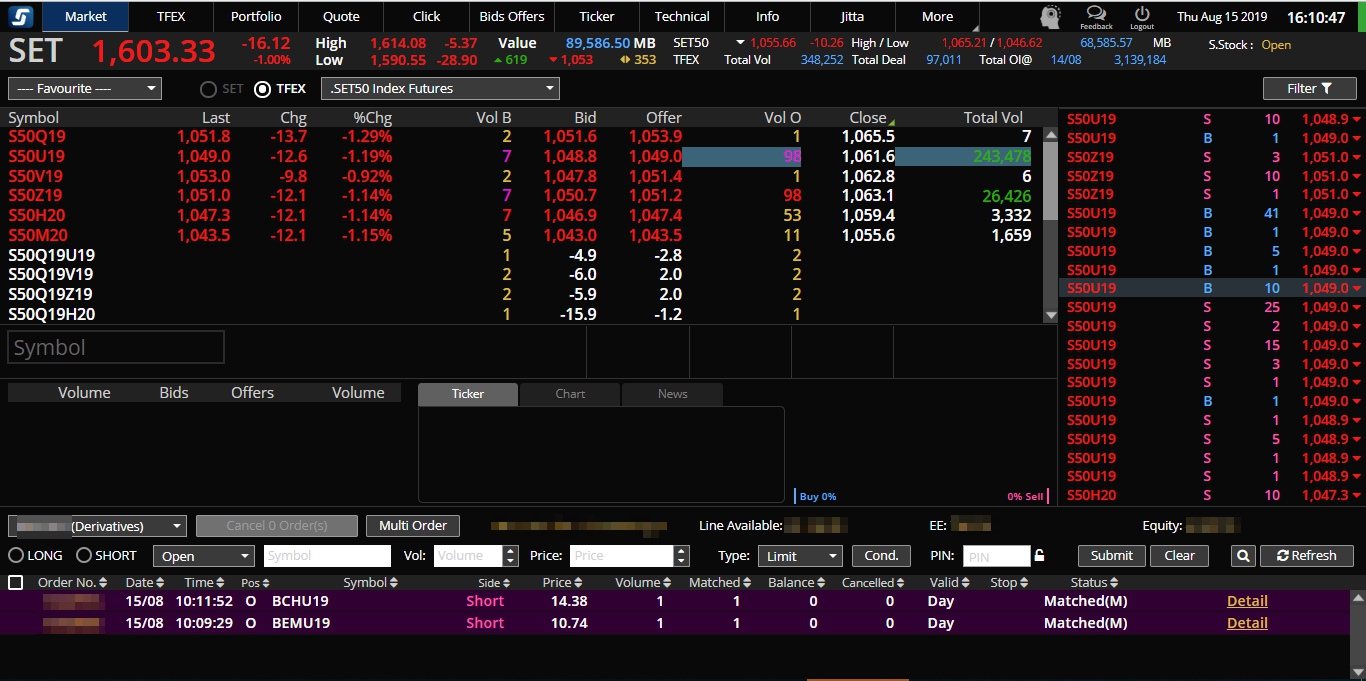Click the order Symbol input field

pyautogui.click(x=327, y=556)
